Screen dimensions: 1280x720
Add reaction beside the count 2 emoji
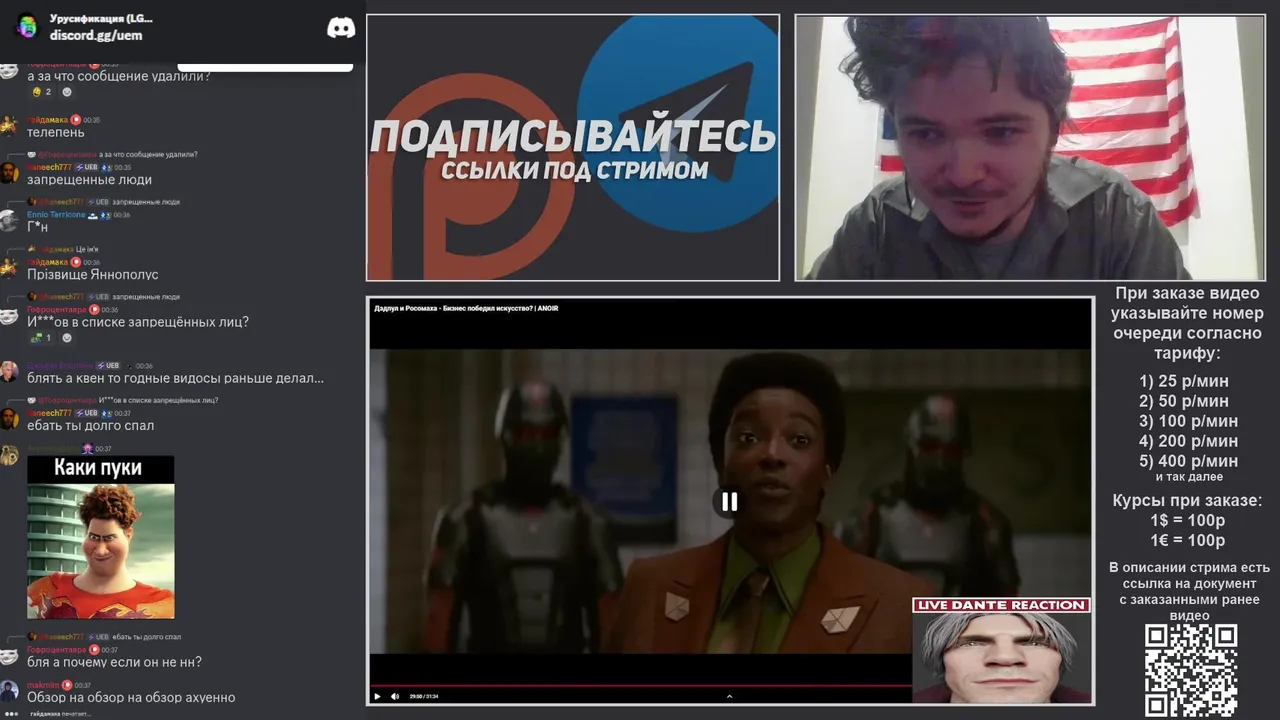[67, 92]
